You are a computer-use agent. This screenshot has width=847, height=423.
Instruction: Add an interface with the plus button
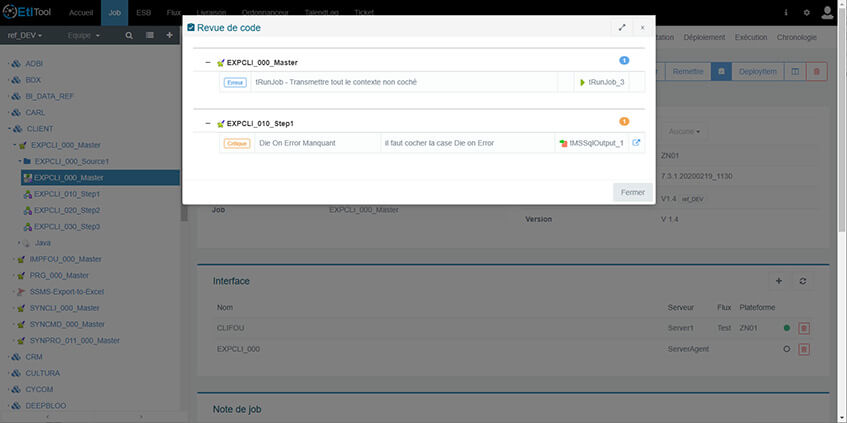(x=778, y=281)
